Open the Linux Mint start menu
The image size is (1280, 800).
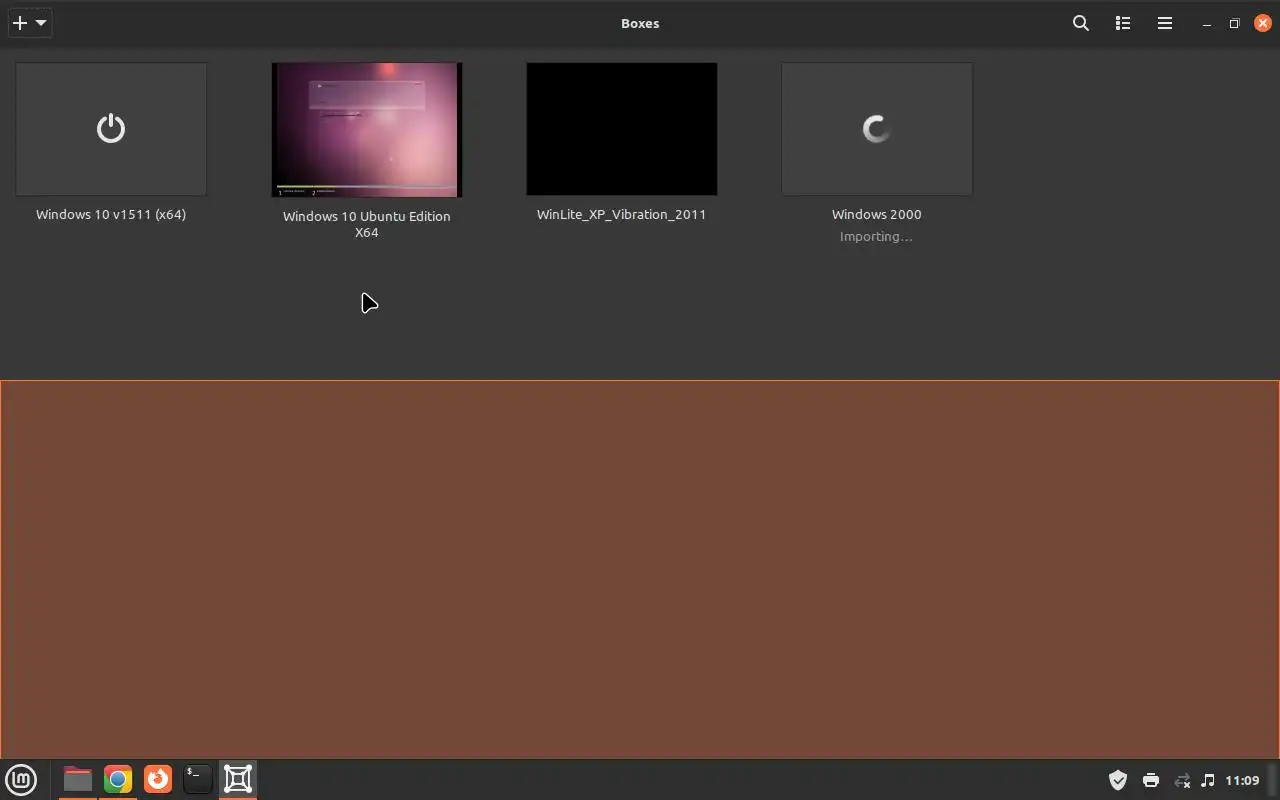tap(21, 779)
